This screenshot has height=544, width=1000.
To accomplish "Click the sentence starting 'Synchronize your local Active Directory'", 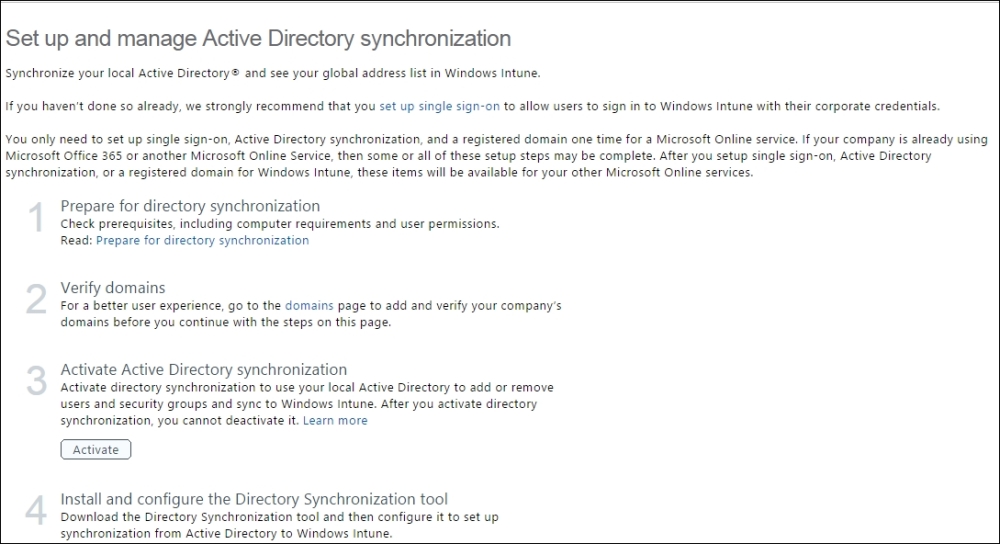I will [x=273, y=73].
